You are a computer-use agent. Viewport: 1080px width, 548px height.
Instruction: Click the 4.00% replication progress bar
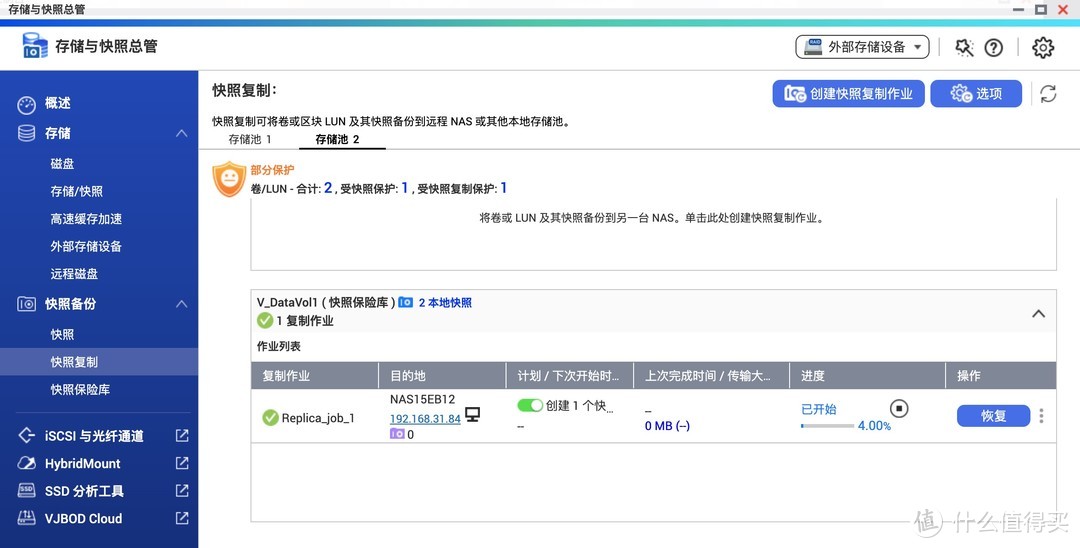point(827,426)
